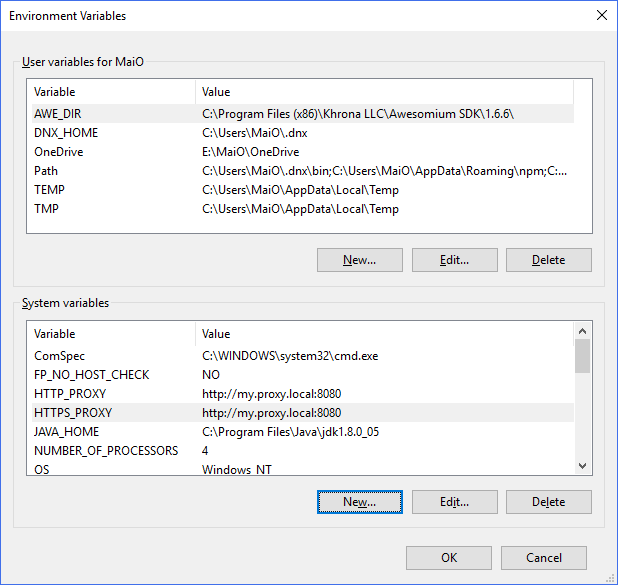Viewport: 618px width, 585px height.
Task: Select the TEMP user variable row
Action: coord(303,190)
